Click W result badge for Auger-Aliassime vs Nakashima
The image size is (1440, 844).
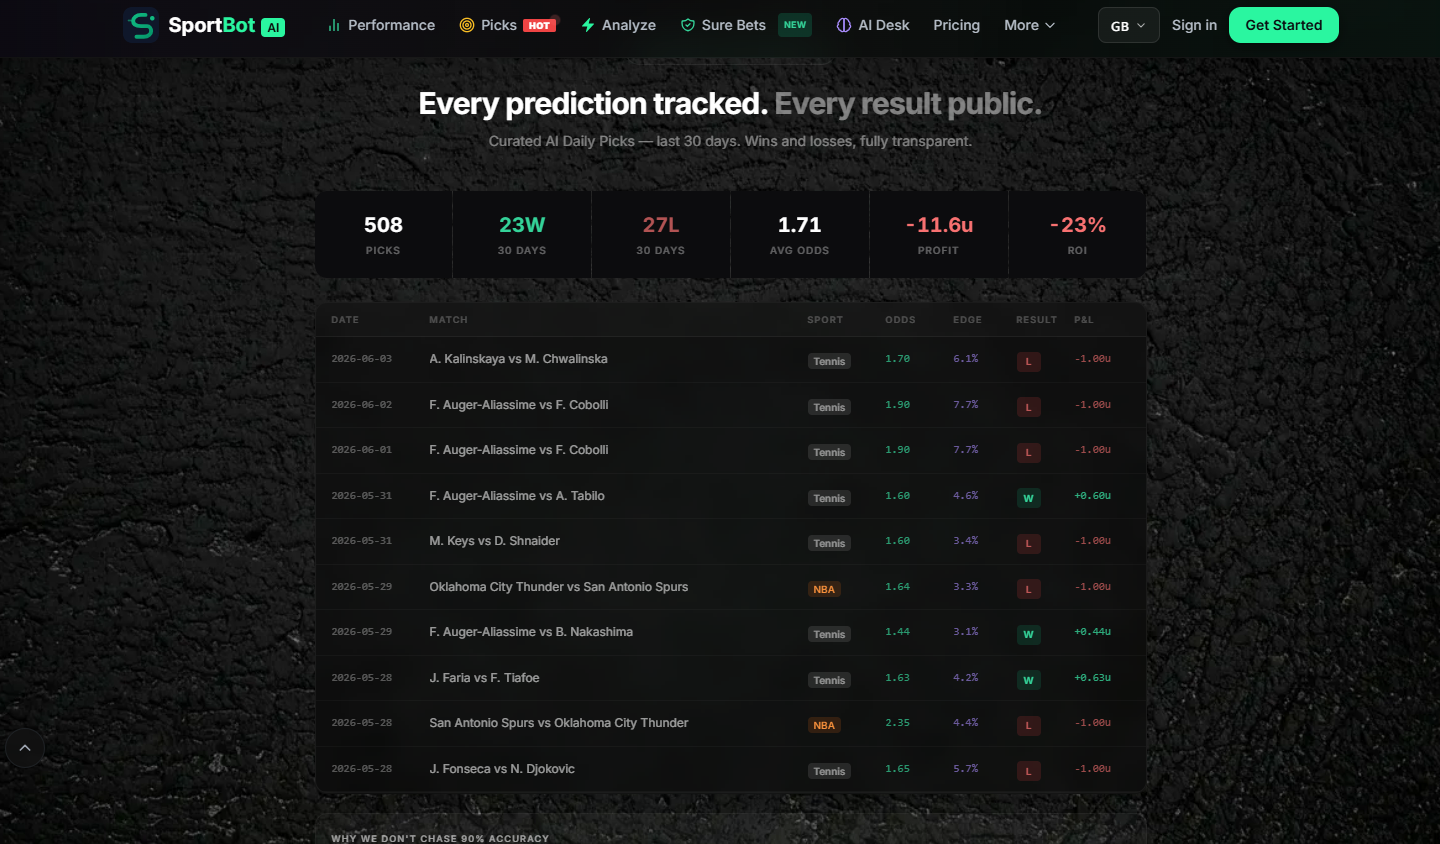click(1028, 634)
